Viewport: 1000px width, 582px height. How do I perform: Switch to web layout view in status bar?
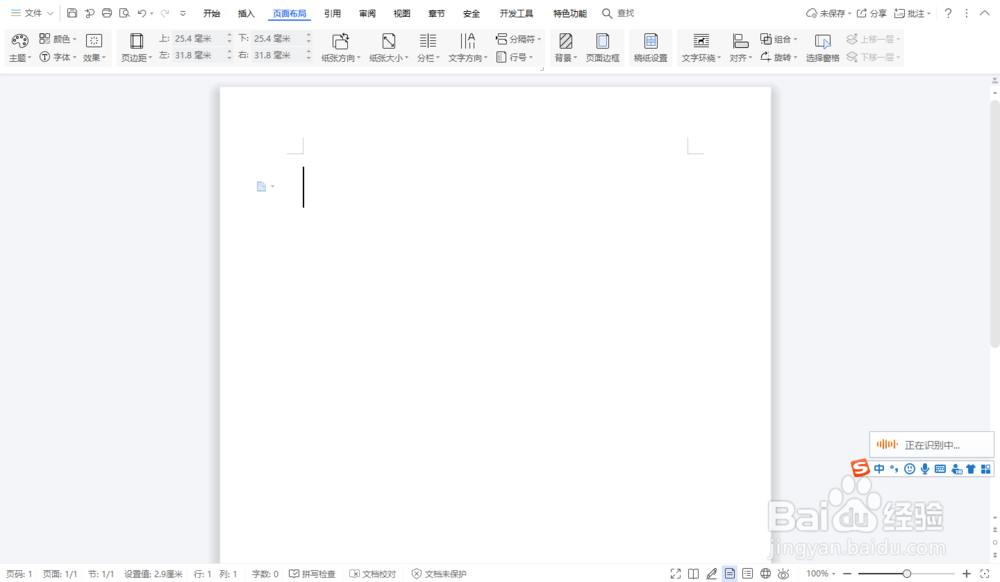[765, 574]
